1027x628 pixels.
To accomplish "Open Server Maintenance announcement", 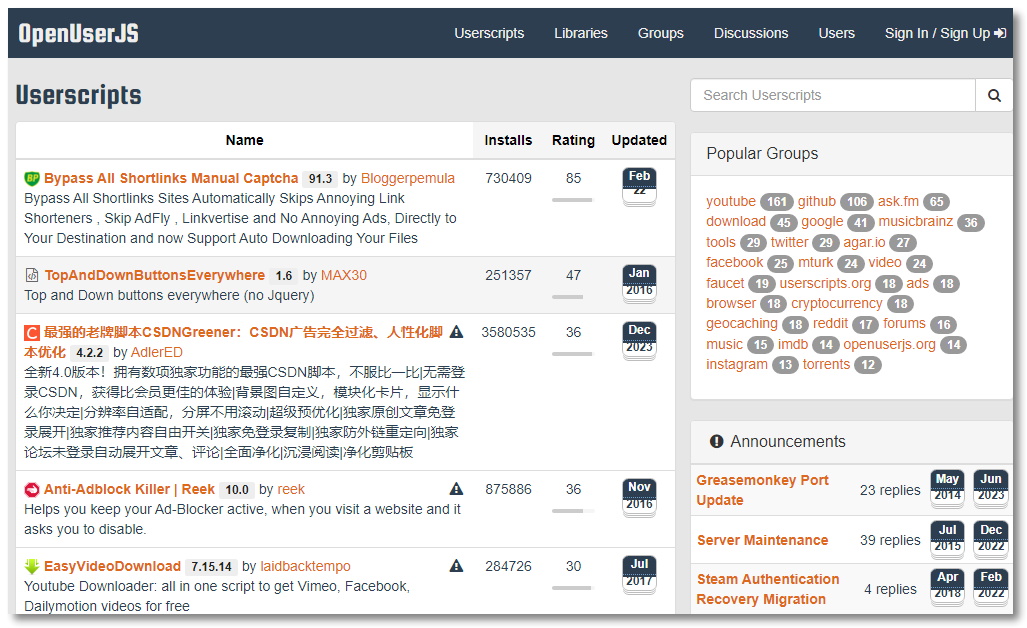I will (x=762, y=540).
